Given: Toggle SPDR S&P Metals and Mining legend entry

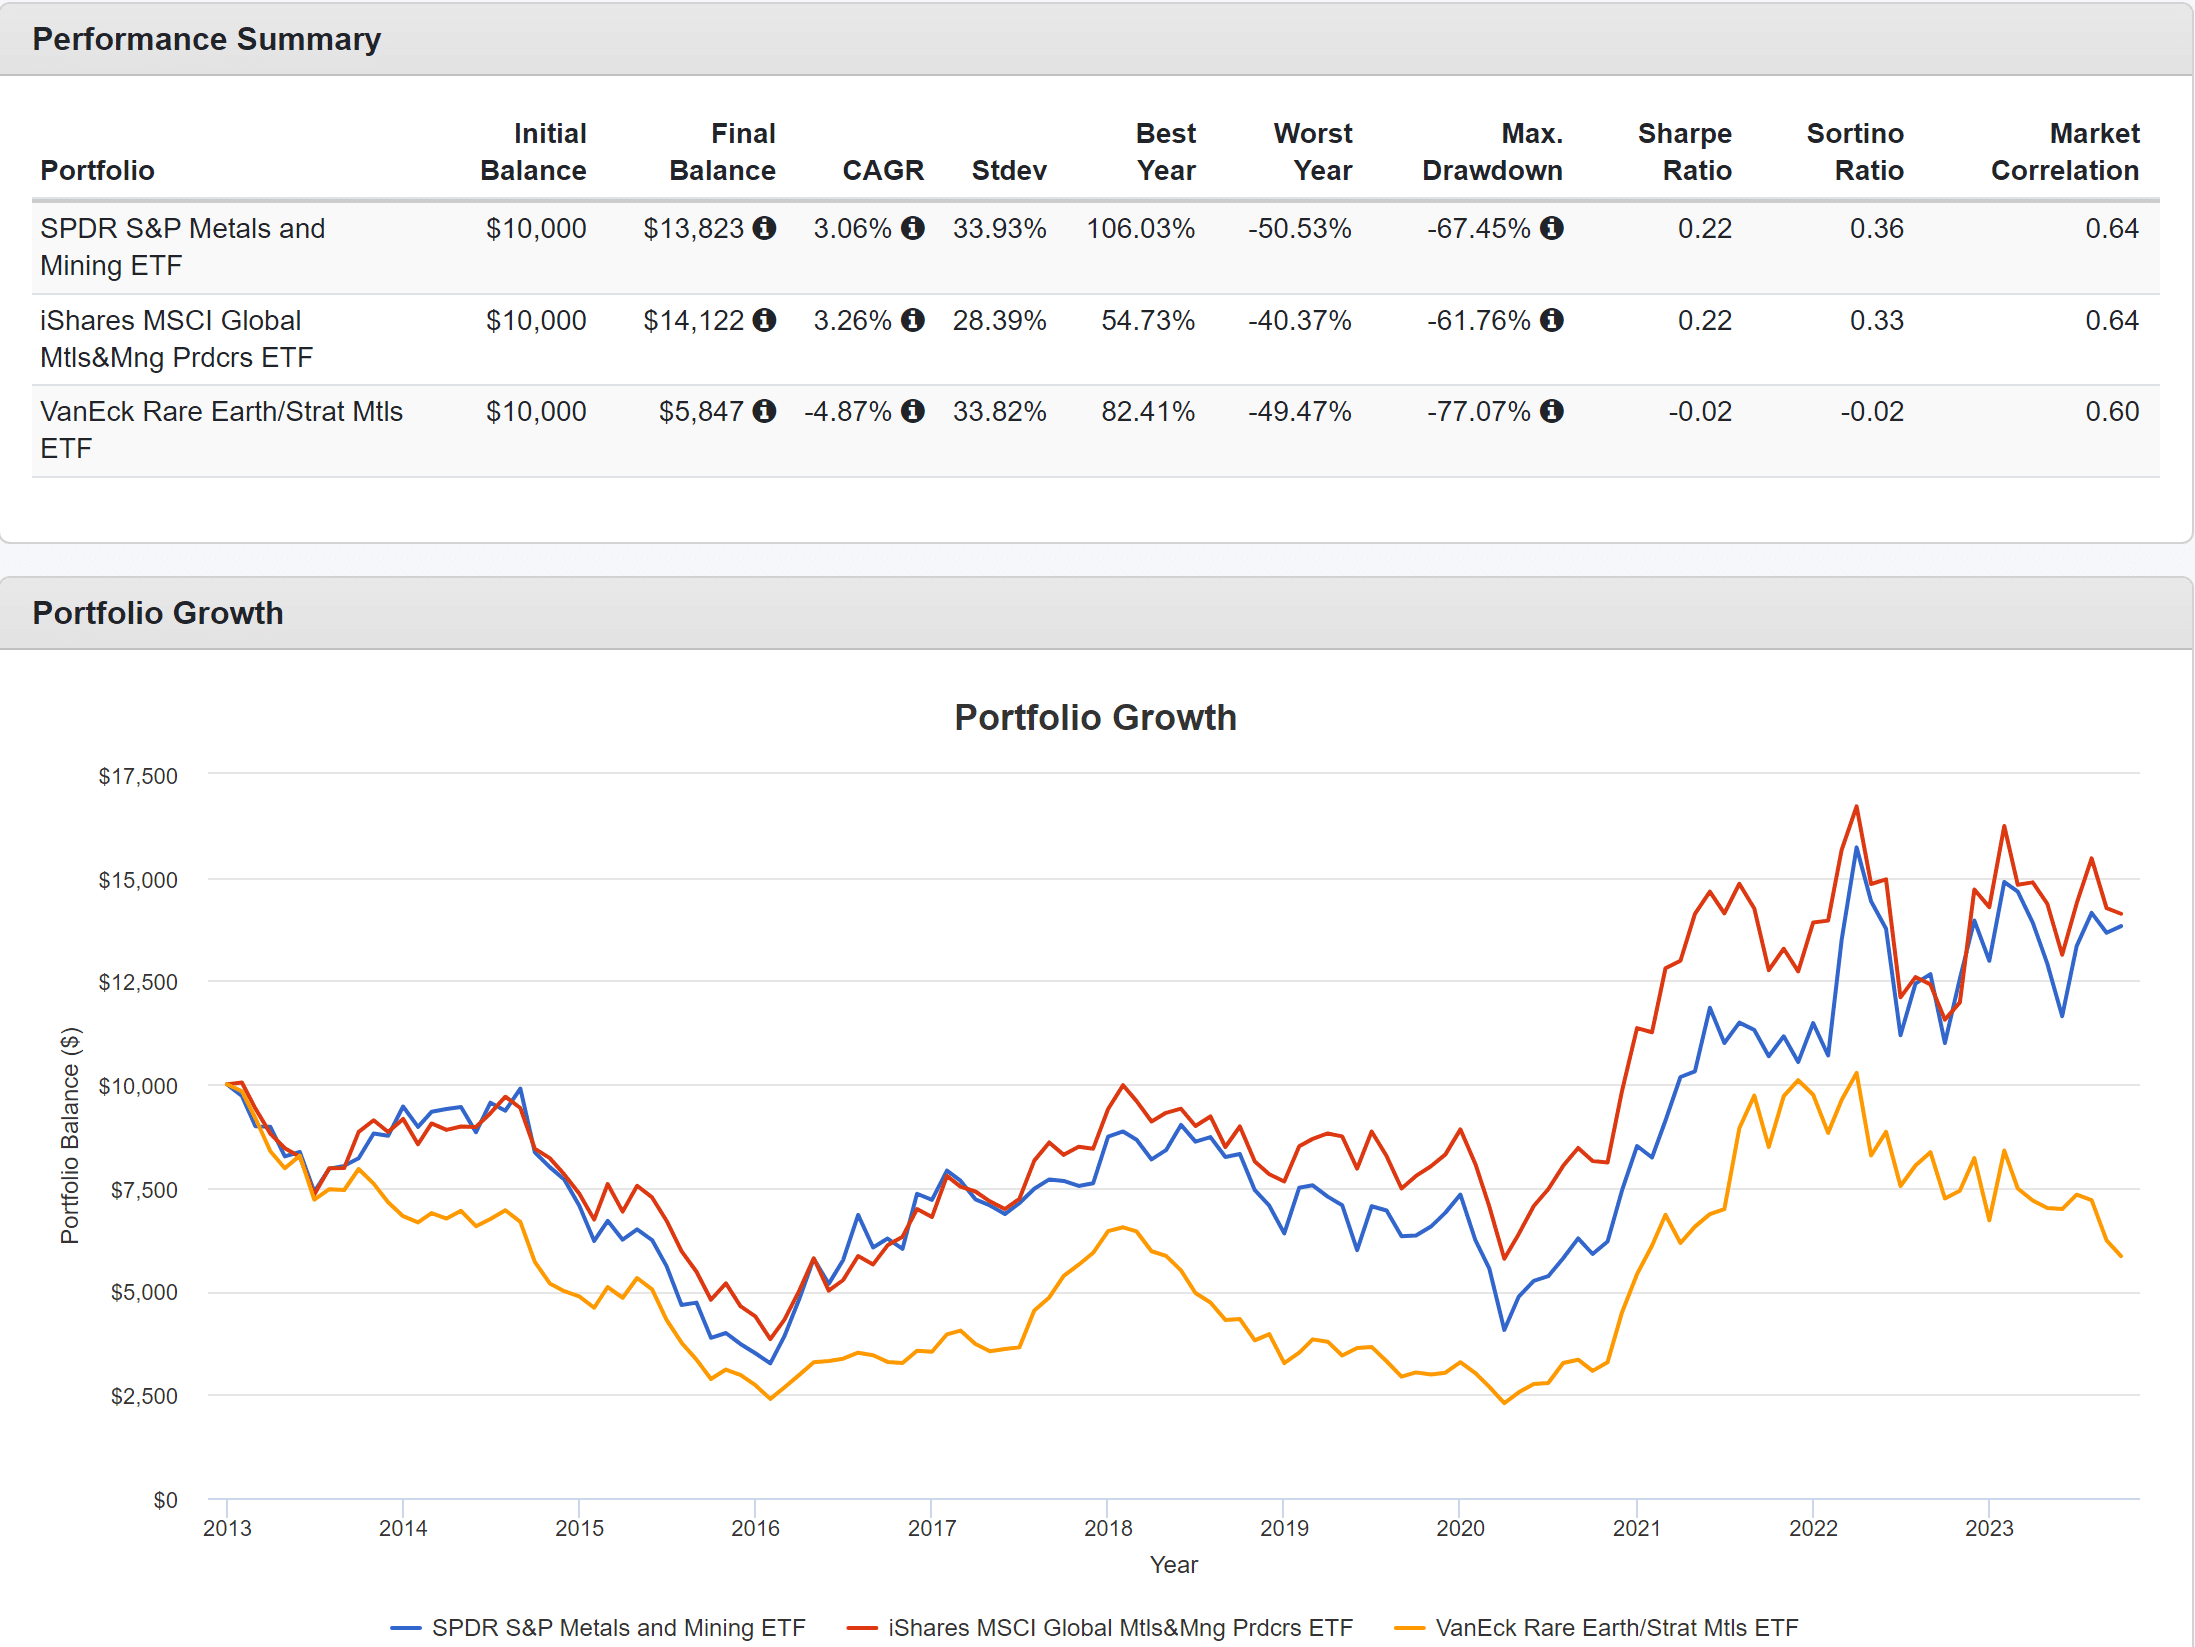Looking at the screenshot, I should [x=618, y=1627].
